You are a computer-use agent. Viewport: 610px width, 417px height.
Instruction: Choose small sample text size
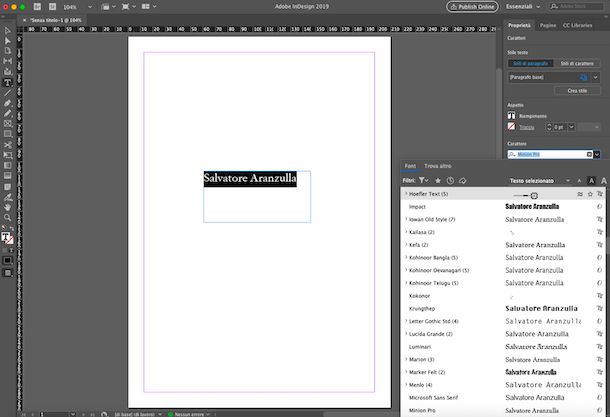579,181
